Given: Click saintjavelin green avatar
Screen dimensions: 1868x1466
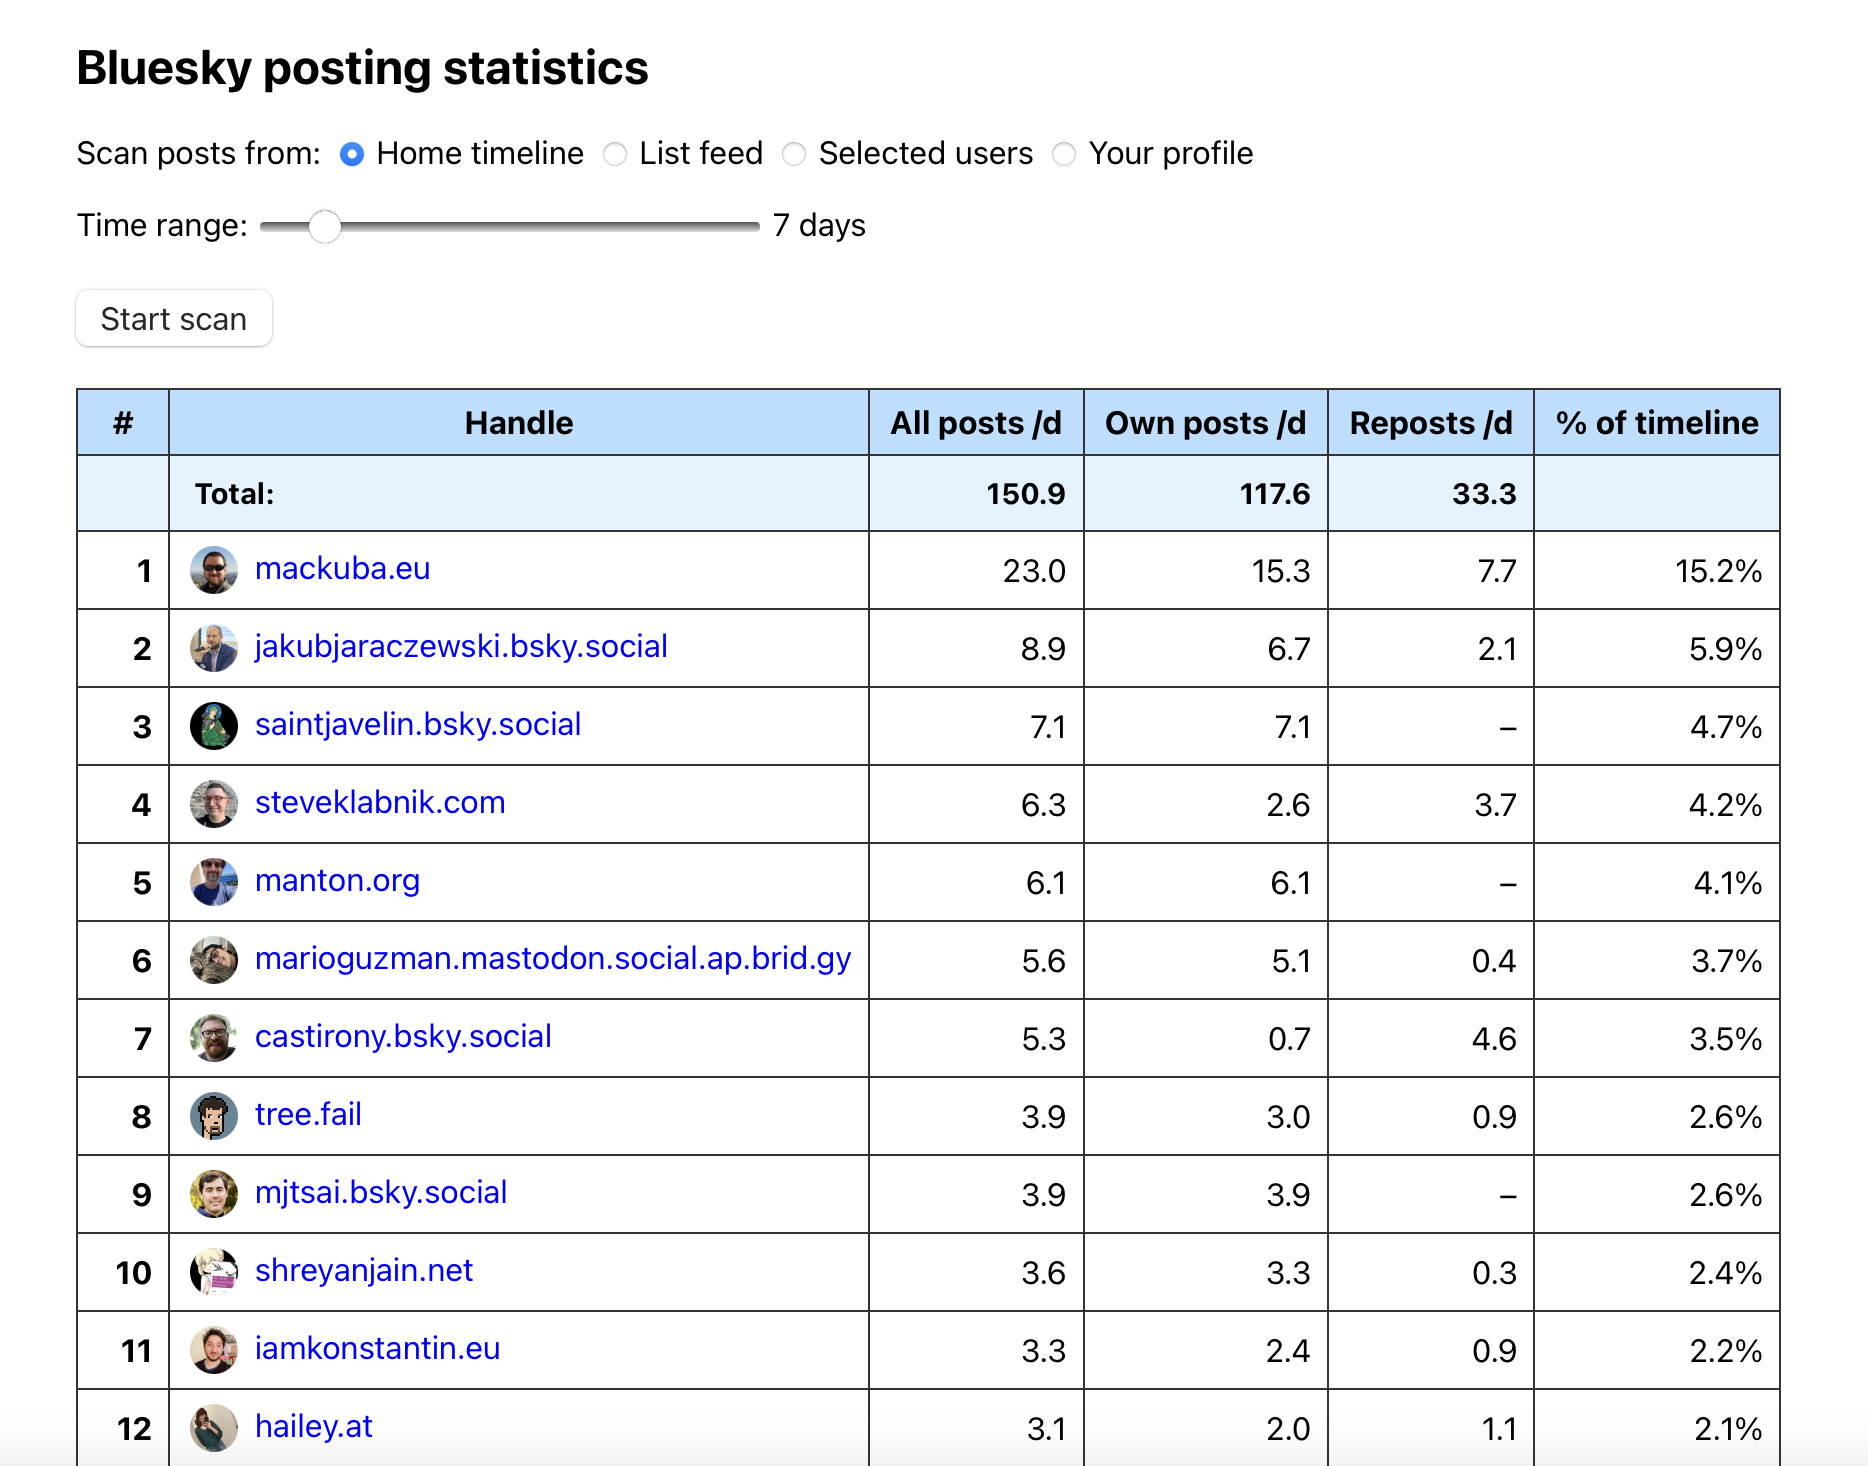Looking at the screenshot, I should (213, 726).
